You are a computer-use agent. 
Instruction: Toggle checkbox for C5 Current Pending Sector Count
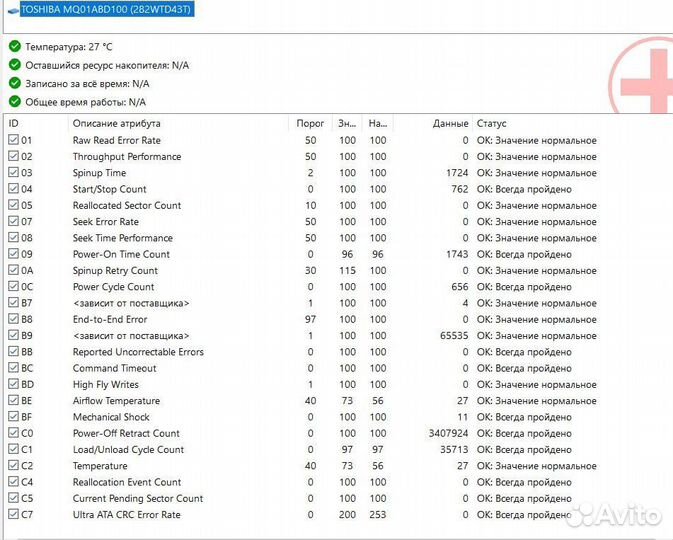(x=13, y=498)
